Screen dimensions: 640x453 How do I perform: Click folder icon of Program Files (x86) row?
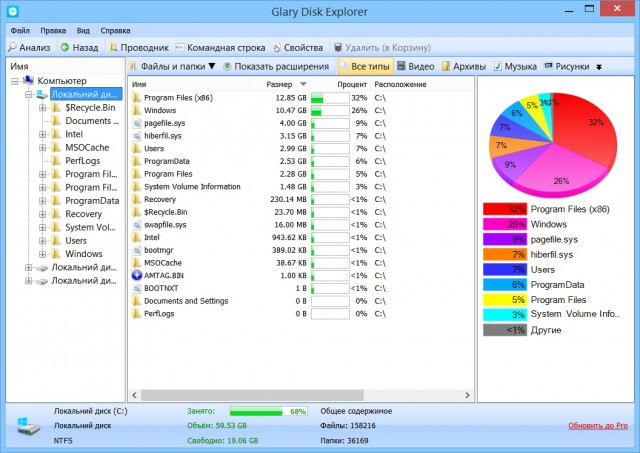(x=137, y=98)
